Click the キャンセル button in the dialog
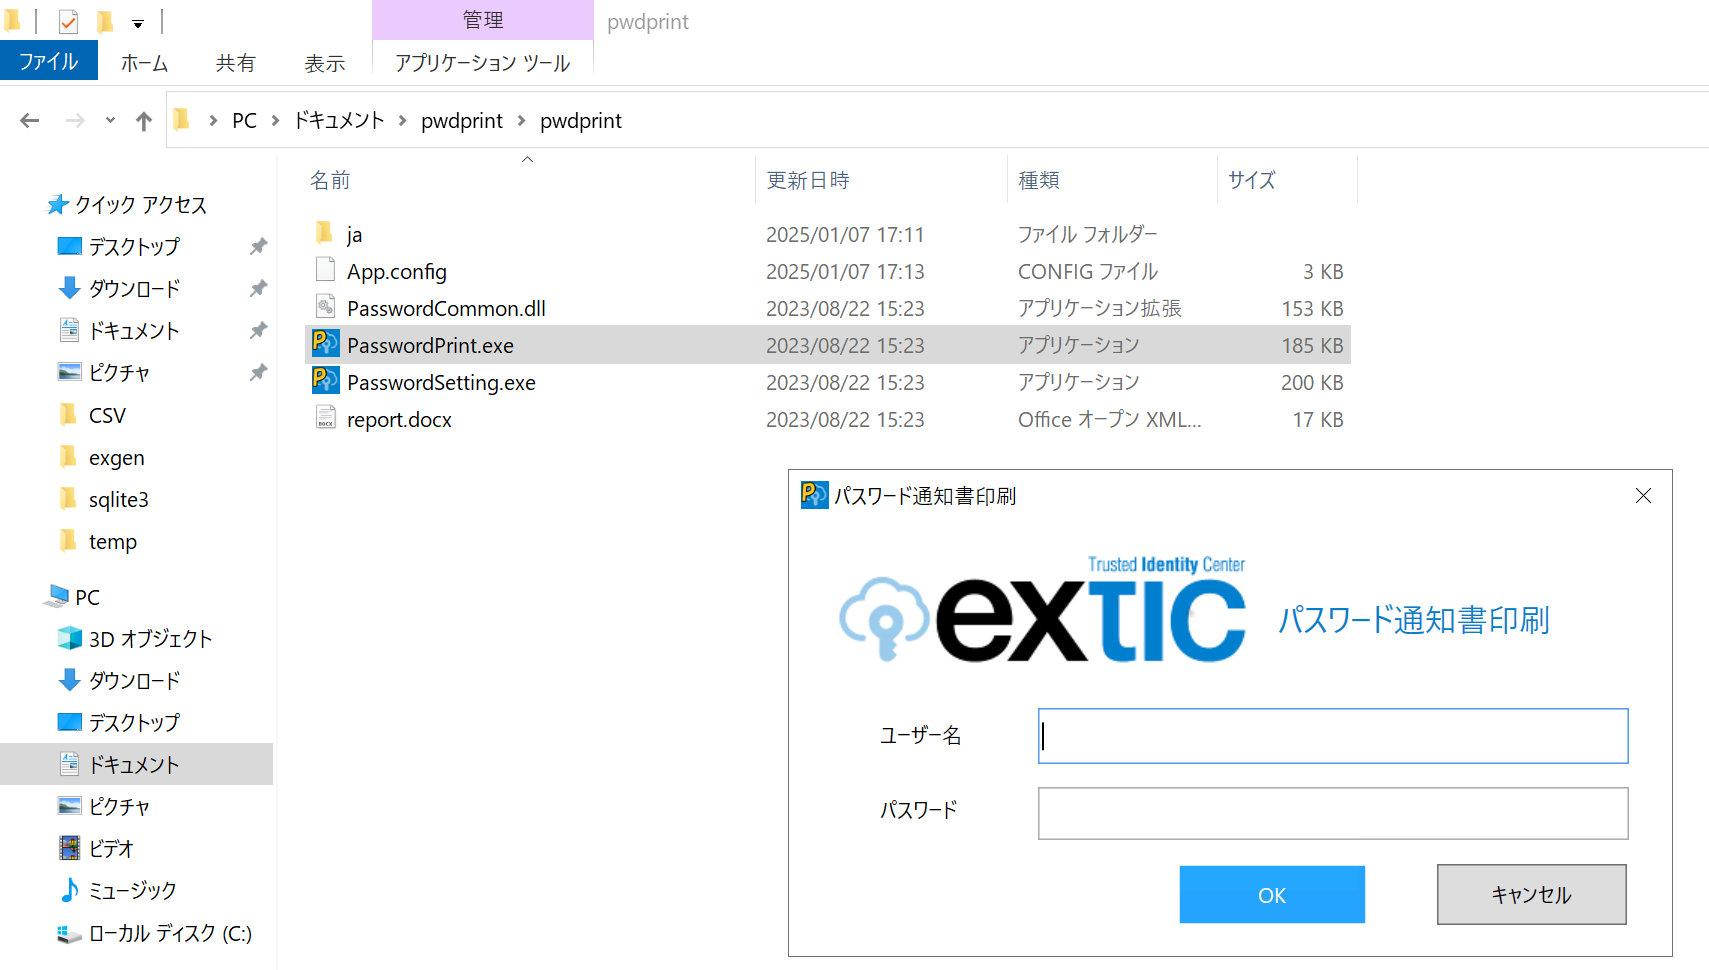 click(1532, 895)
